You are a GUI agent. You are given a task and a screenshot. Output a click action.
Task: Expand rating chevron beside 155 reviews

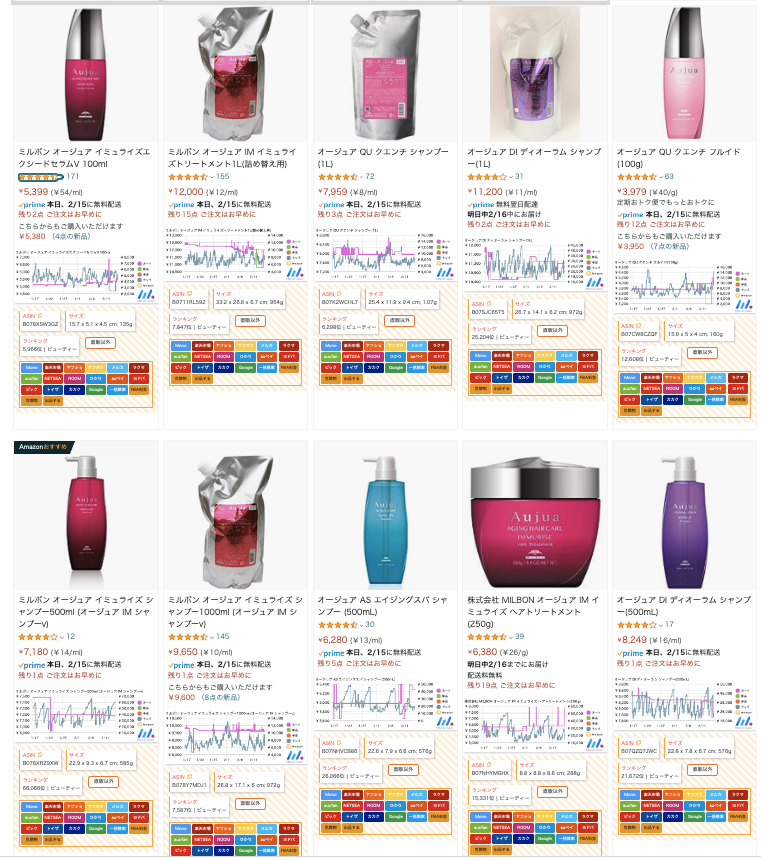pyautogui.click(x=212, y=177)
